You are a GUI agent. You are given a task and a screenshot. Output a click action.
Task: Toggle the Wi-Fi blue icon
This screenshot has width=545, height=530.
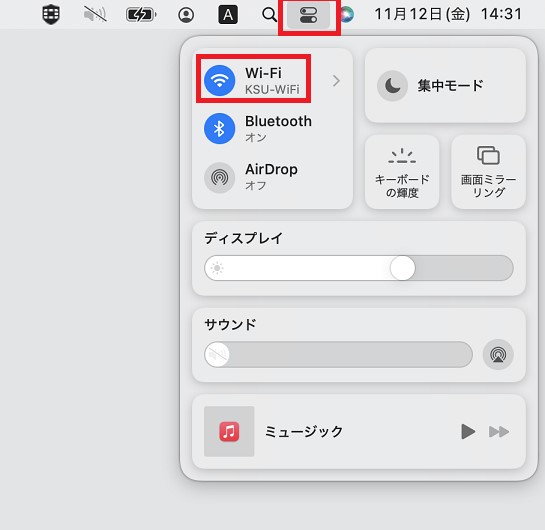tap(219, 81)
